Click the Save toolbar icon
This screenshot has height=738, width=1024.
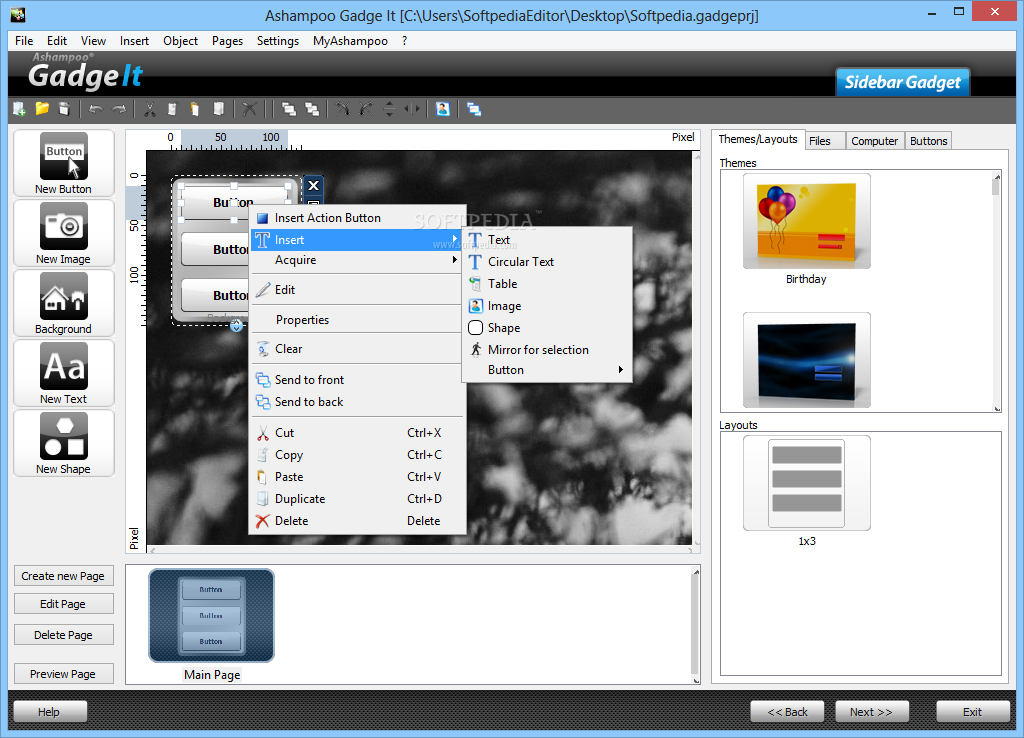coord(64,109)
